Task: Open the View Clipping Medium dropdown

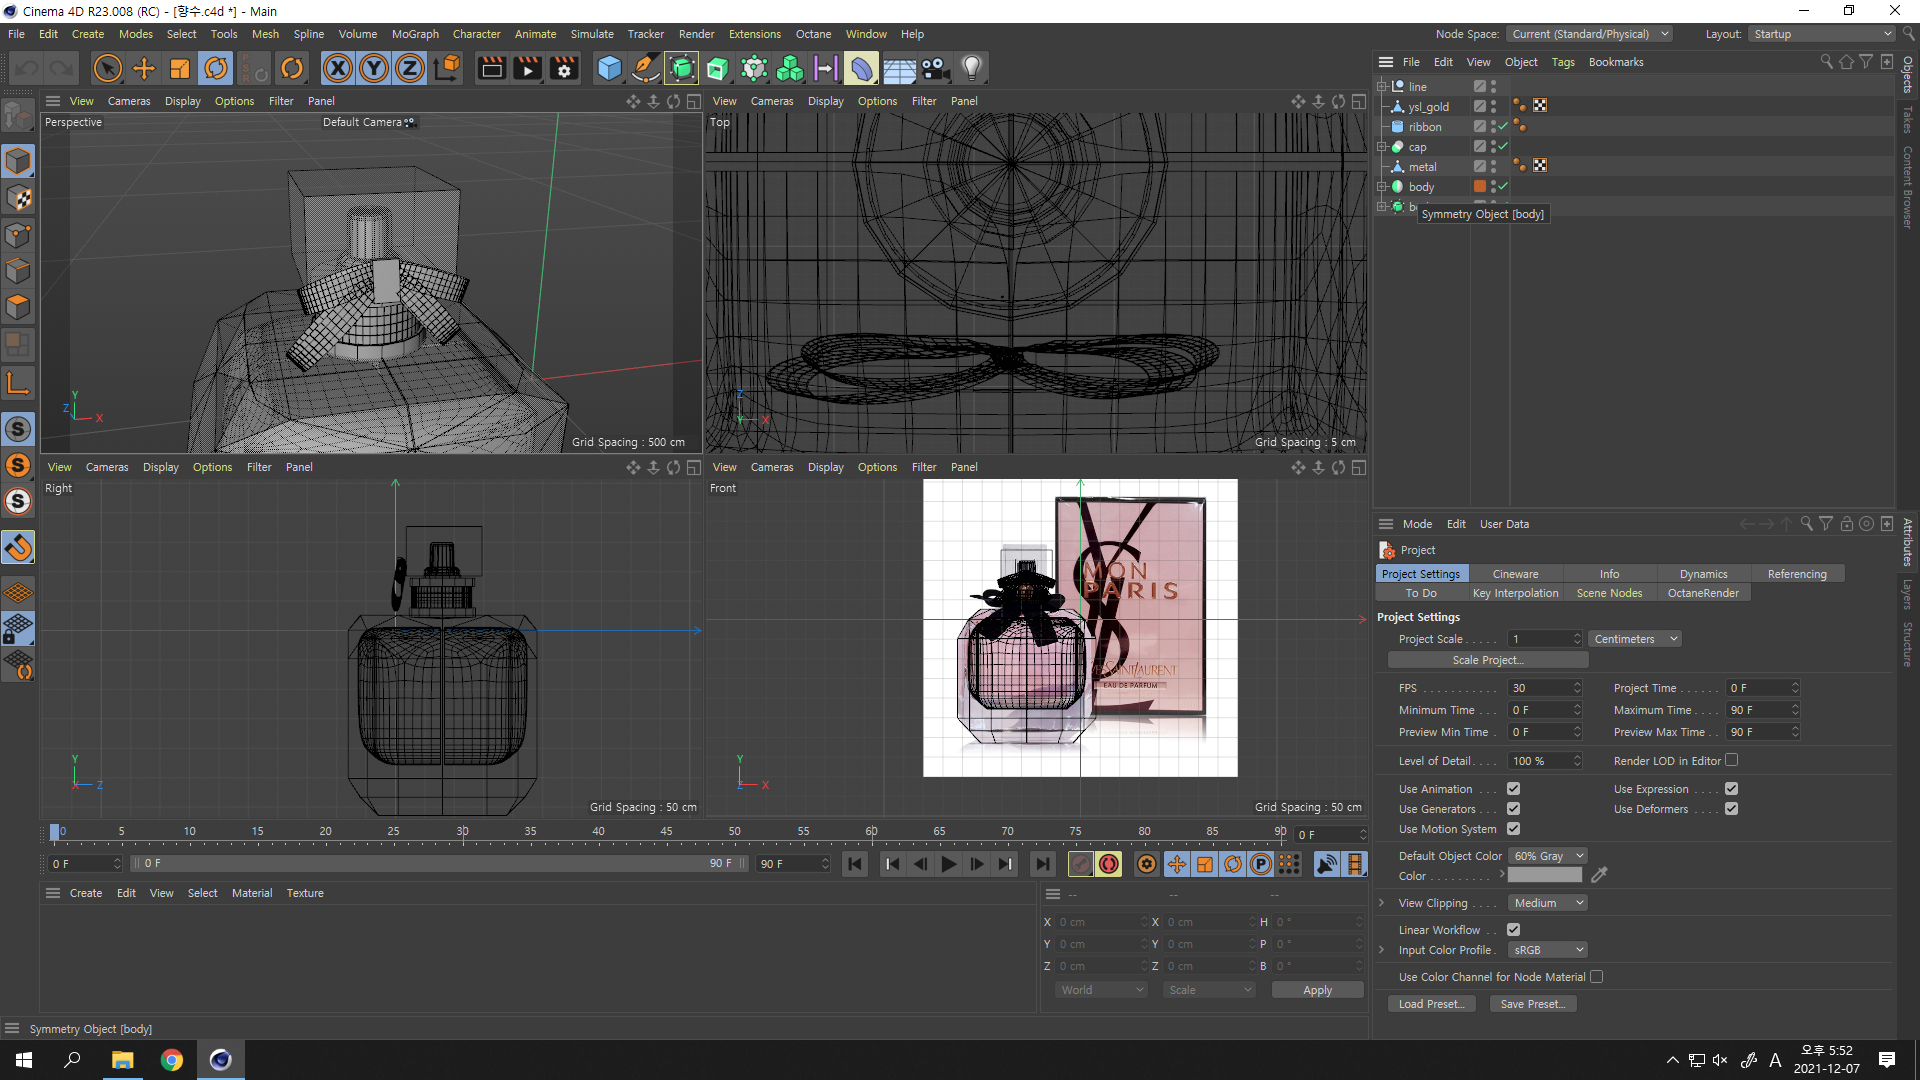Action: pyautogui.click(x=1547, y=903)
